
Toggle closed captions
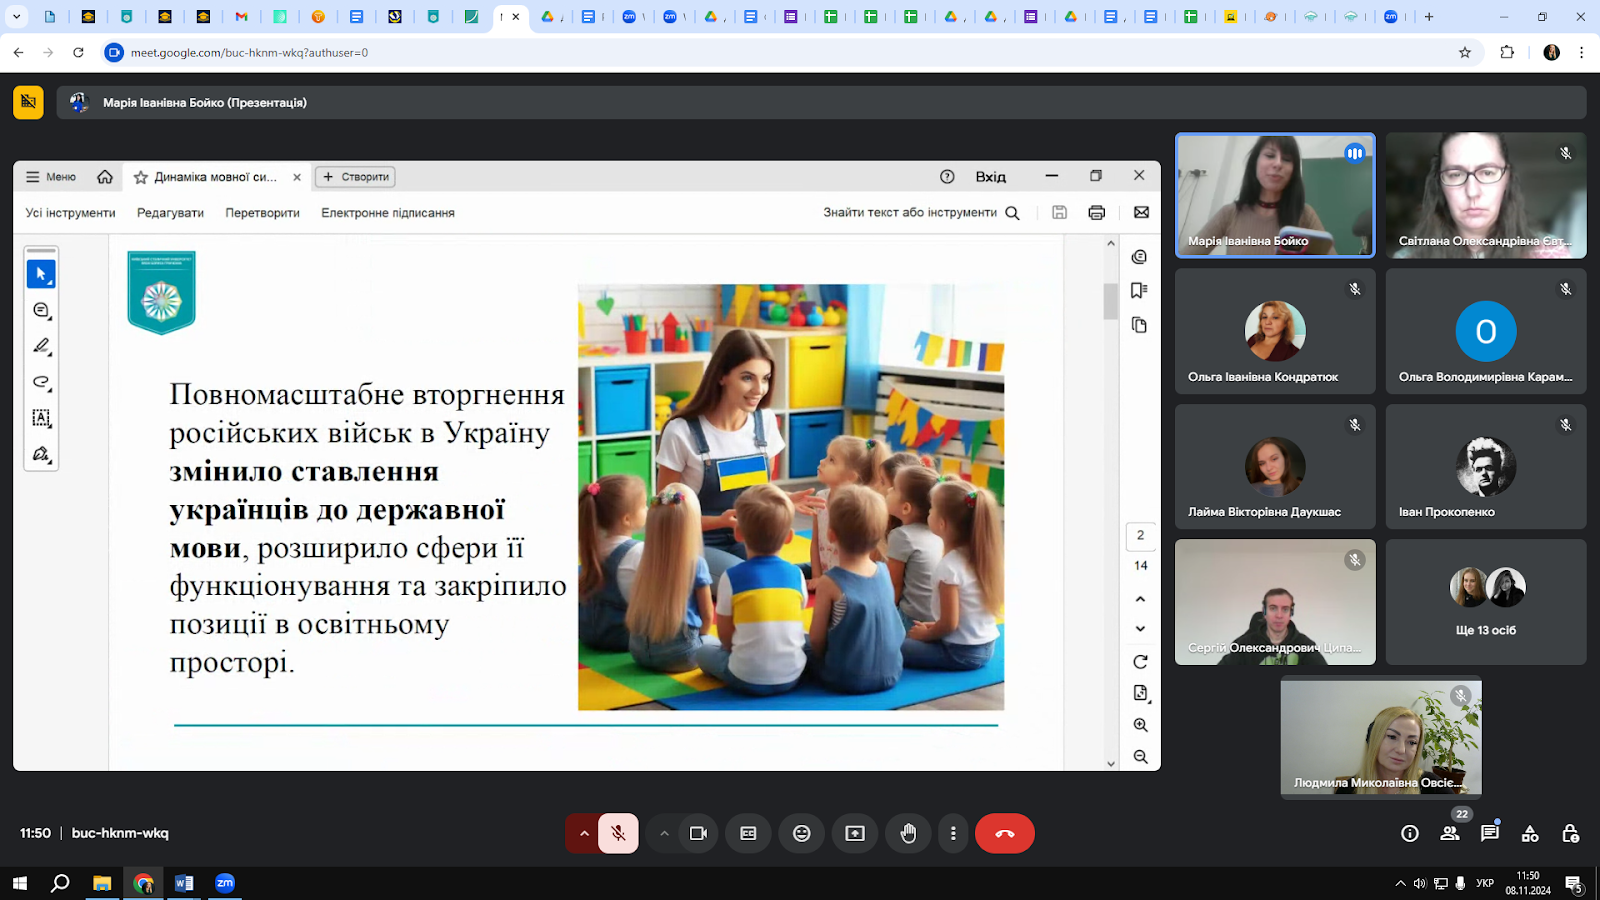(x=748, y=833)
